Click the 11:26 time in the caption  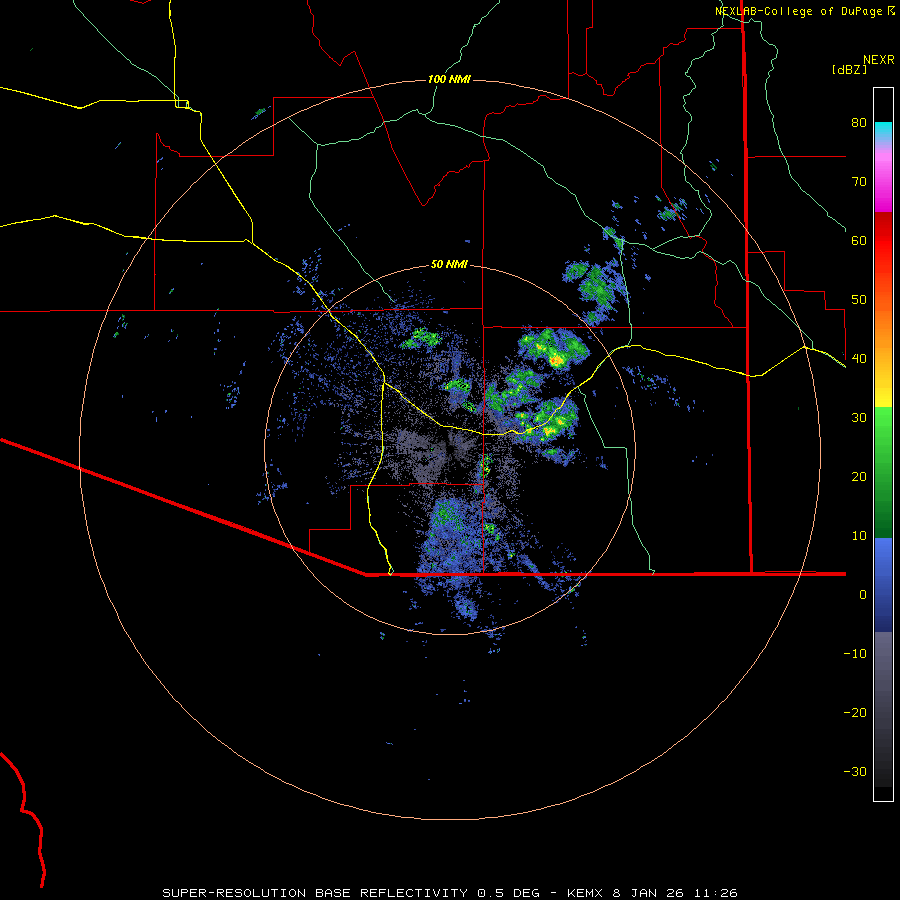(x=715, y=893)
